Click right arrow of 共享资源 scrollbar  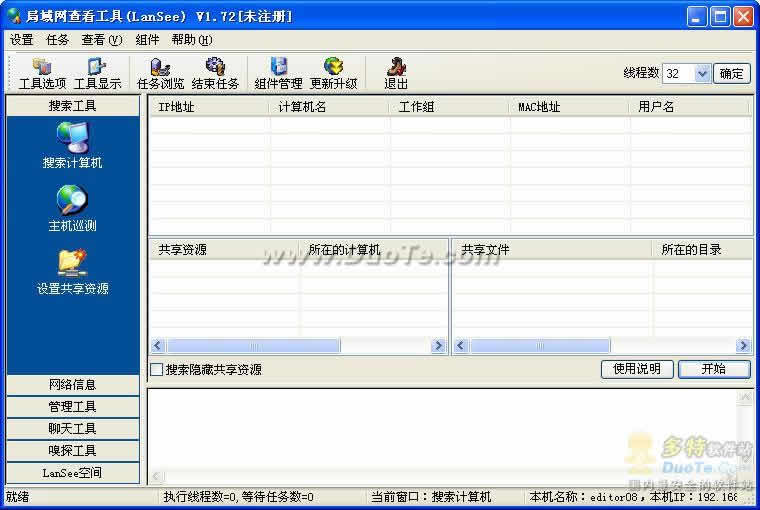click(438, 345)
